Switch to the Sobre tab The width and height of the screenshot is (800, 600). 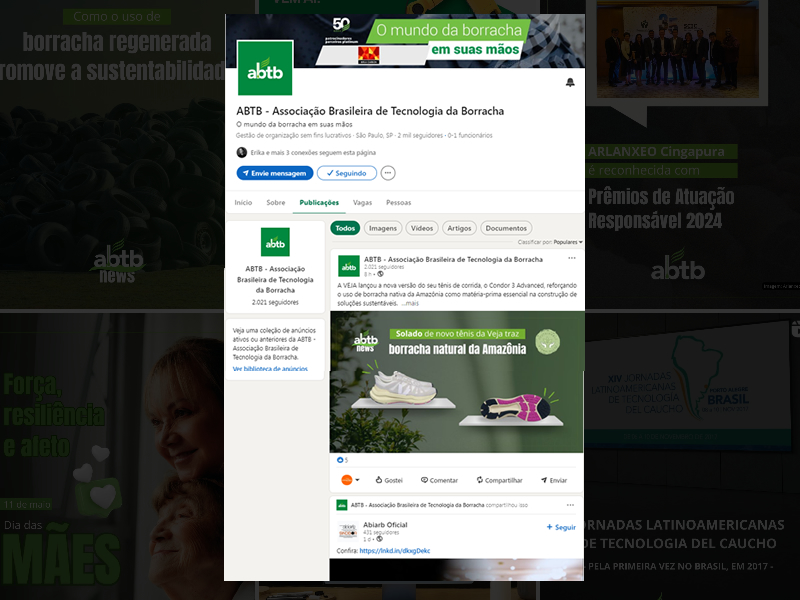[x=275, y=202]
